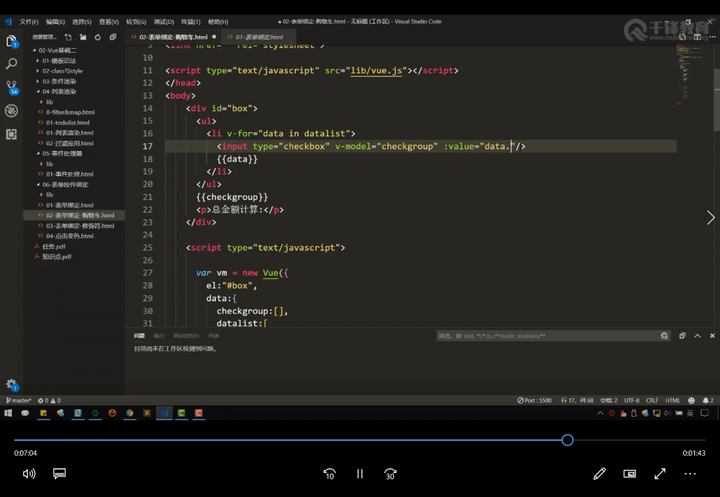Click the video player volume icon
This screenshot has height=497, width=720.
click(x=29, y=474)
